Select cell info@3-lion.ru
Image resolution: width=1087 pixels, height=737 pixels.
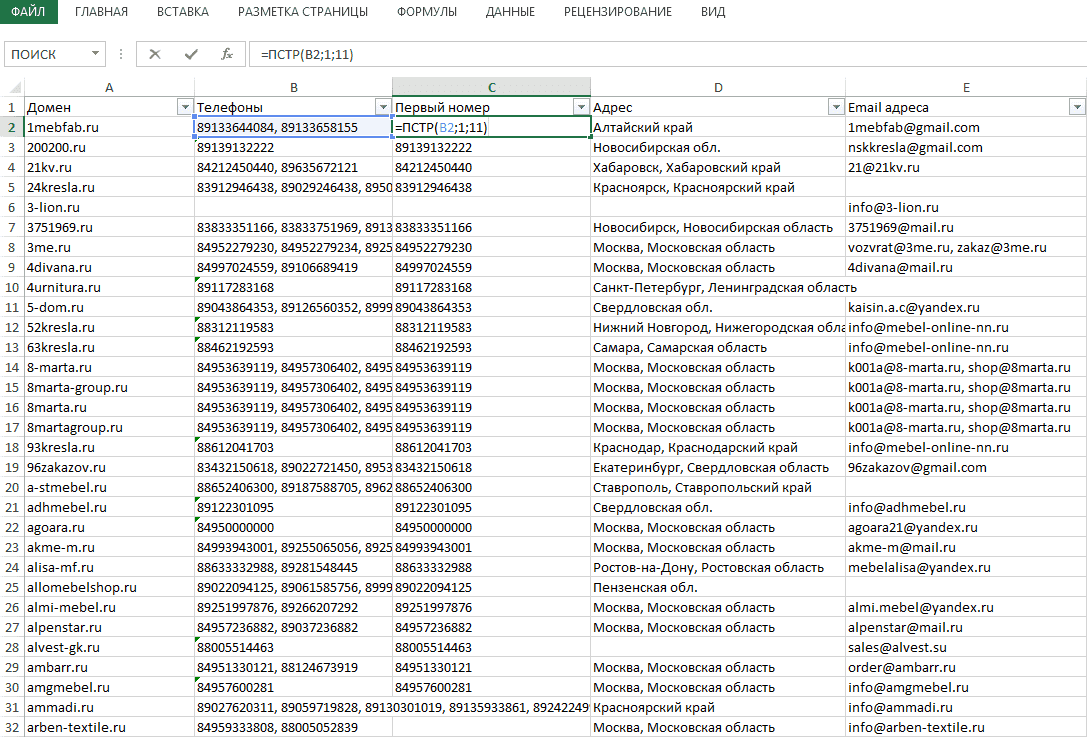click(966, 207)
